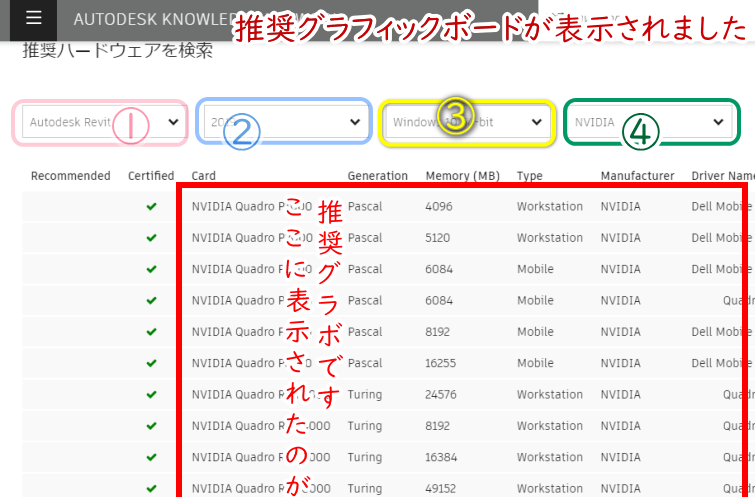This screenshot has width=755, height=497.
Task: Select the memory value 49152
Action: pos(441,488)
